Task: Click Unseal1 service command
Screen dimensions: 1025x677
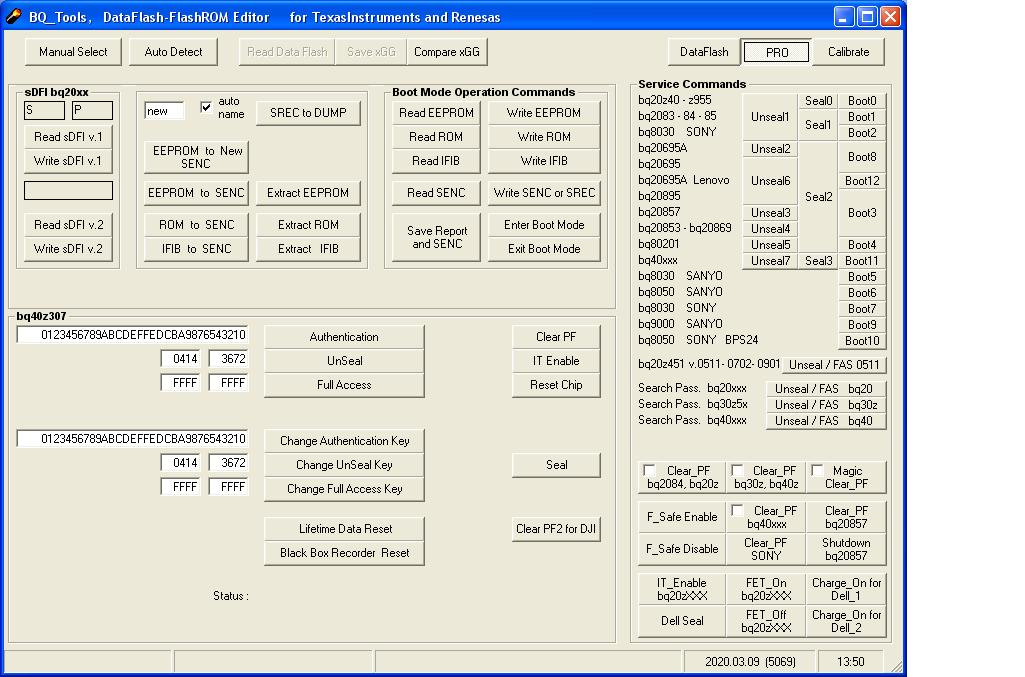Action: pos(770,117)
